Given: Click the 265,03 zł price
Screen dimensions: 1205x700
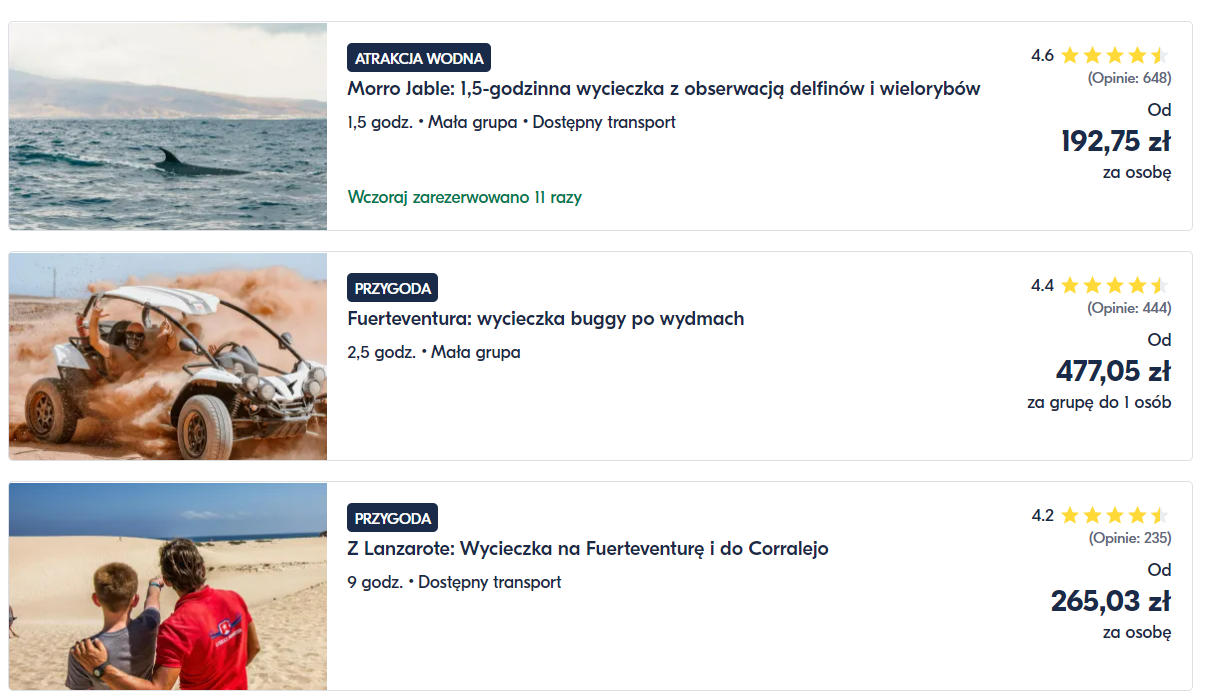Looking at the screenshot, I should click(x=1111, y=601).
